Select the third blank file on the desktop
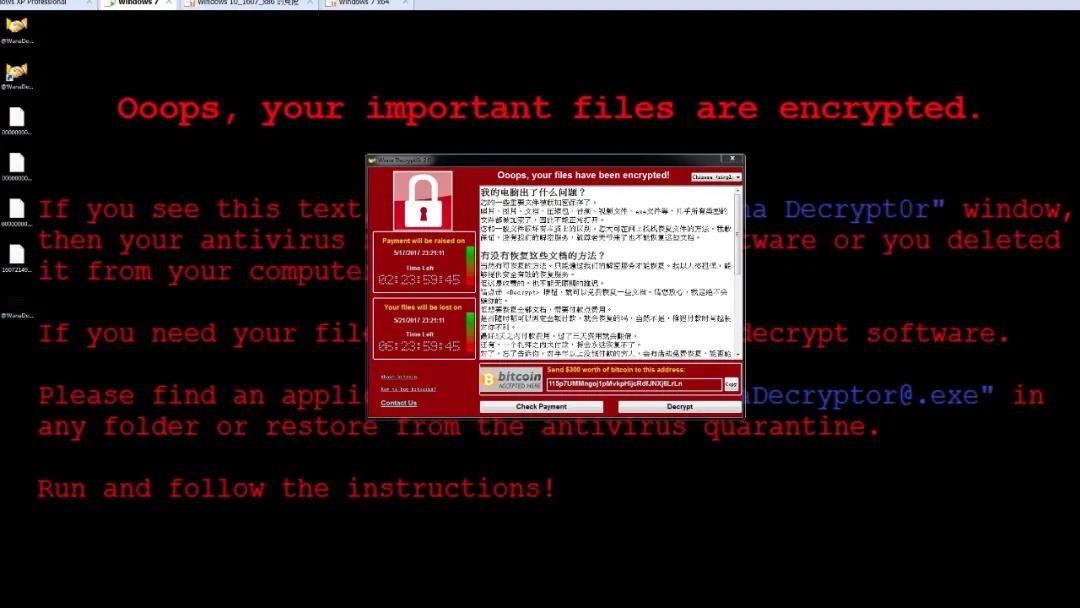1080x608 pixels. pyautogui.click(x=17, y=209)
